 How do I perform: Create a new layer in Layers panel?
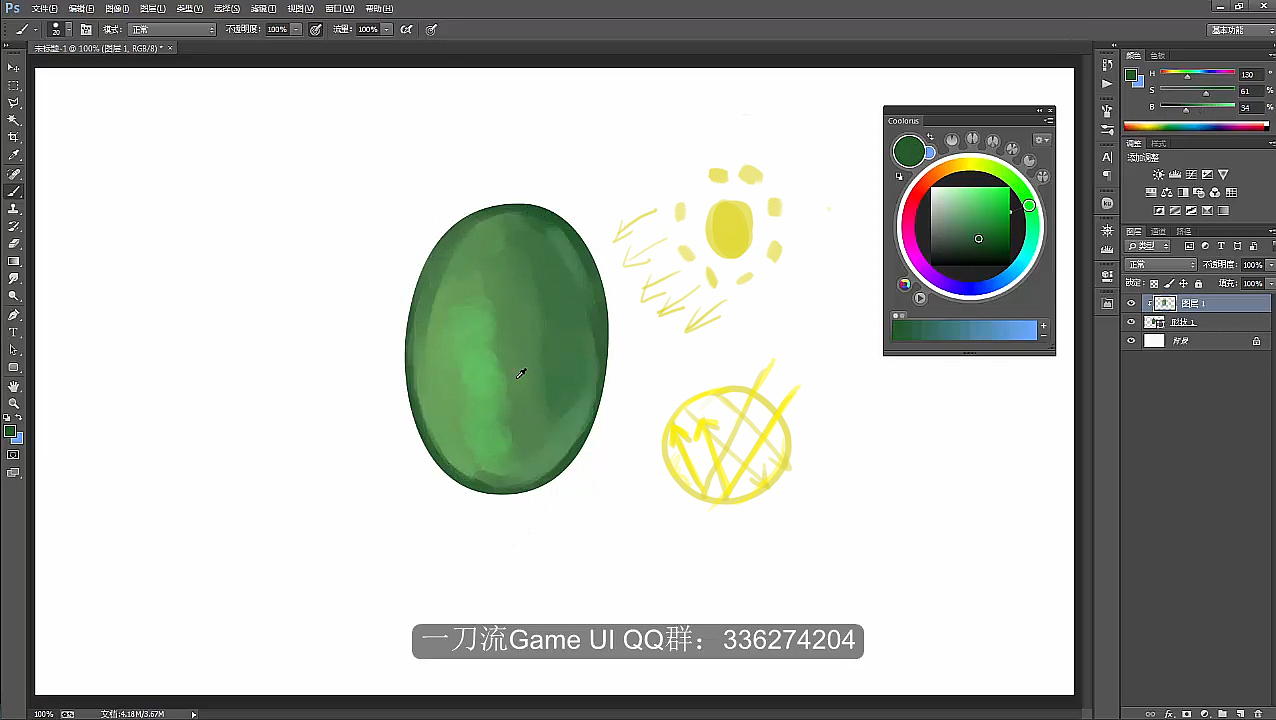point(1240,713)
